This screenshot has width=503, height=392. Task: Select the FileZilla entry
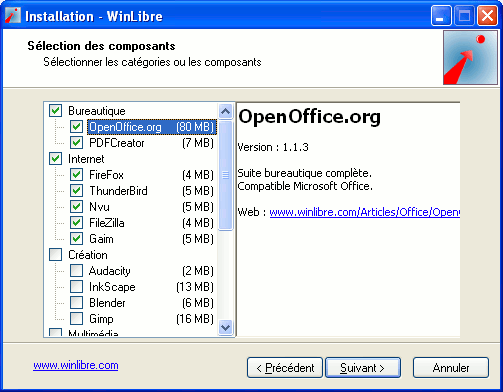pyautogui.click(x=152, y=223)
